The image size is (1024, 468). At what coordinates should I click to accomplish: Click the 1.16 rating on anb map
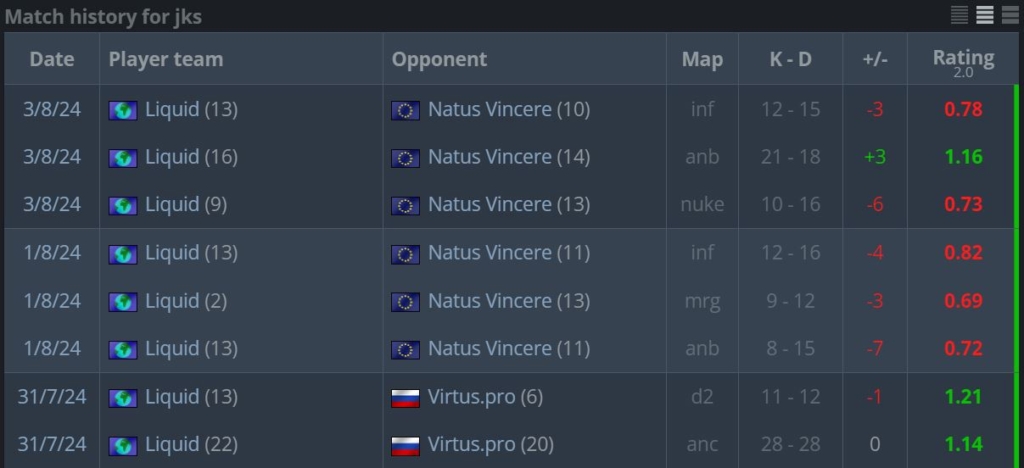coord(963,157)
